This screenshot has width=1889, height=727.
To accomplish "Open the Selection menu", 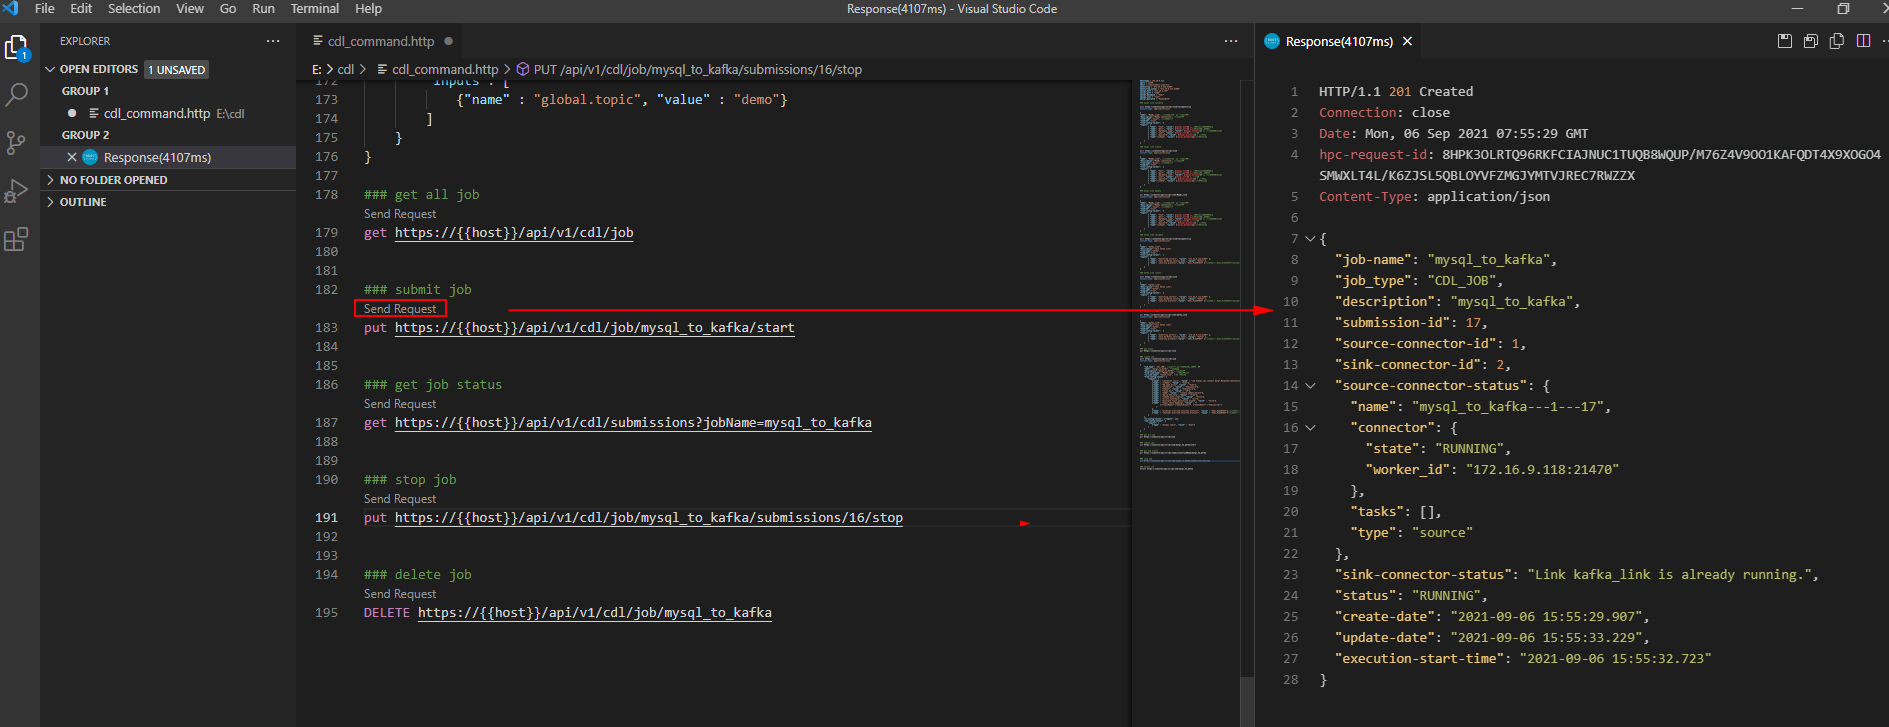I will coord(134,8).
